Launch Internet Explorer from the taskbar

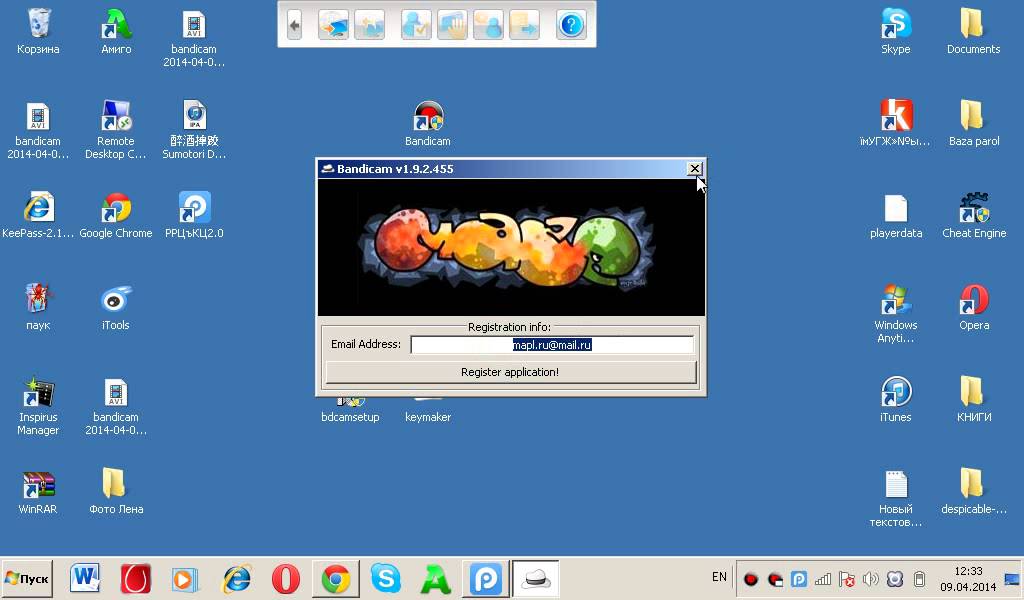236,578
